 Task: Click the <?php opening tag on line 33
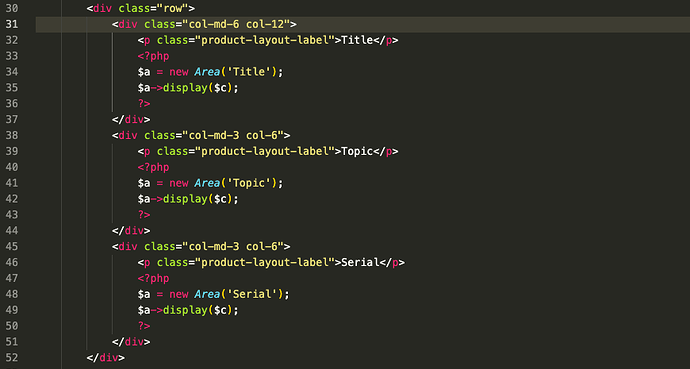(x=153, y=56)
